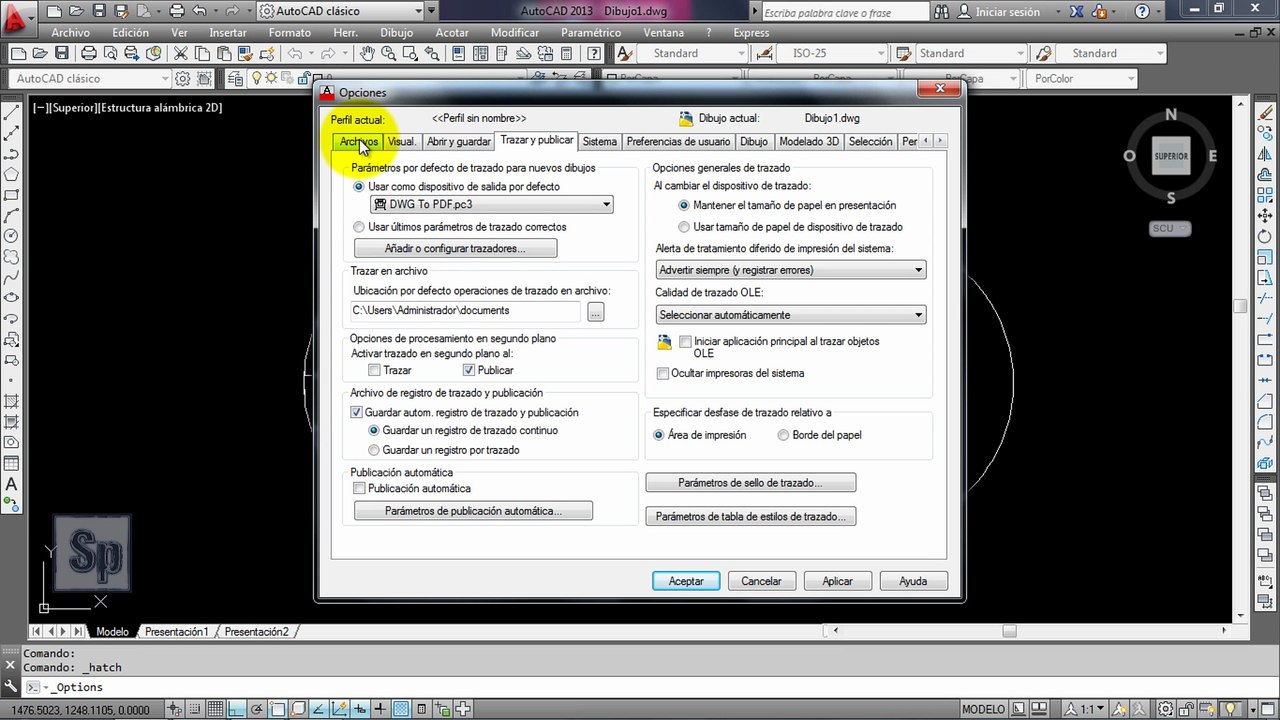Image resolution: width=1280 pixels, height=720 pixels.
Task: Select Usar últimos parámetros de trazado correctos
Action: 359,227
